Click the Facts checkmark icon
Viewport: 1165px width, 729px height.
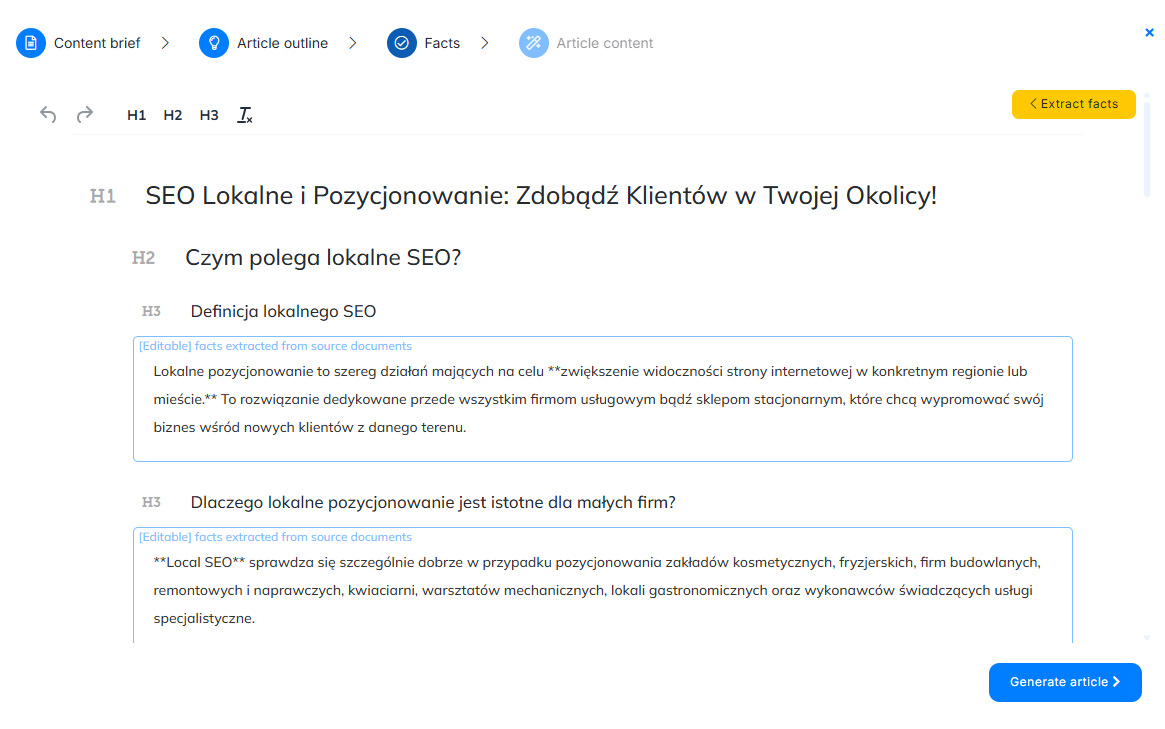point(402,43)
